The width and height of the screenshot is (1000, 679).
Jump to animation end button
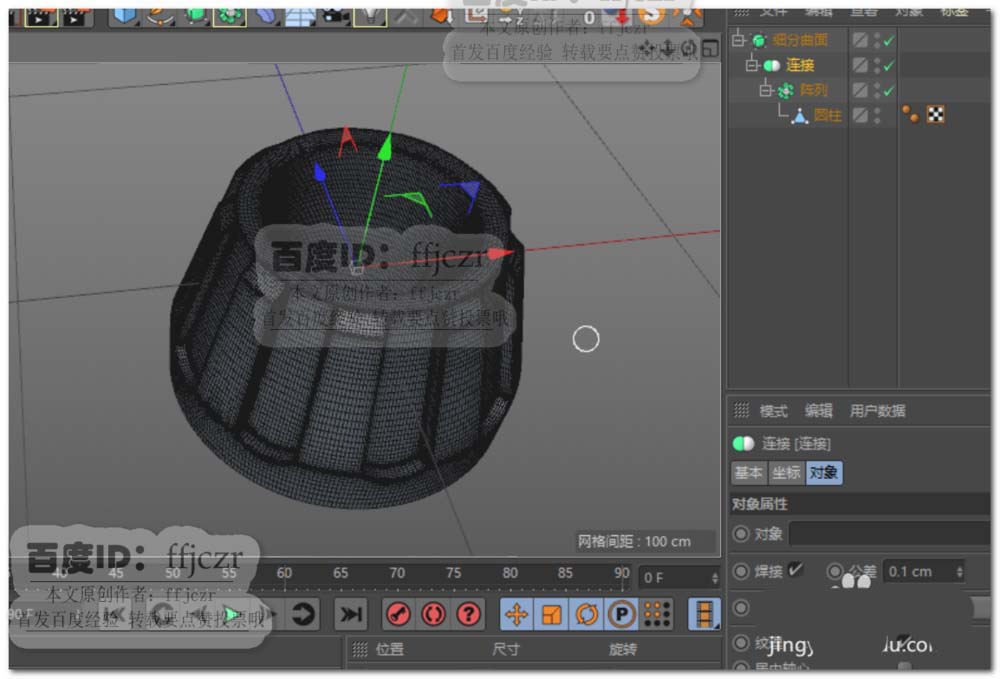coord(350,614)
